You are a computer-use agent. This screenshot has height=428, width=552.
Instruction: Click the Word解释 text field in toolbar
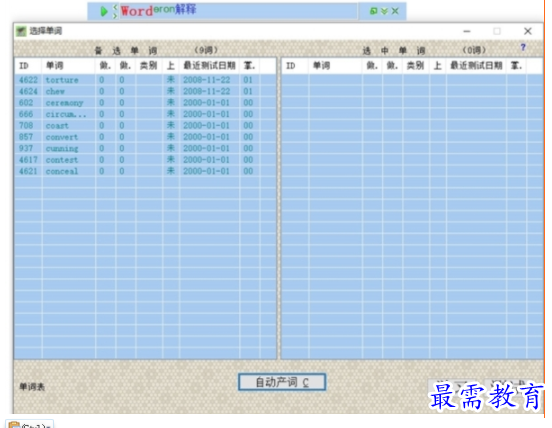(x=238, y=11)
